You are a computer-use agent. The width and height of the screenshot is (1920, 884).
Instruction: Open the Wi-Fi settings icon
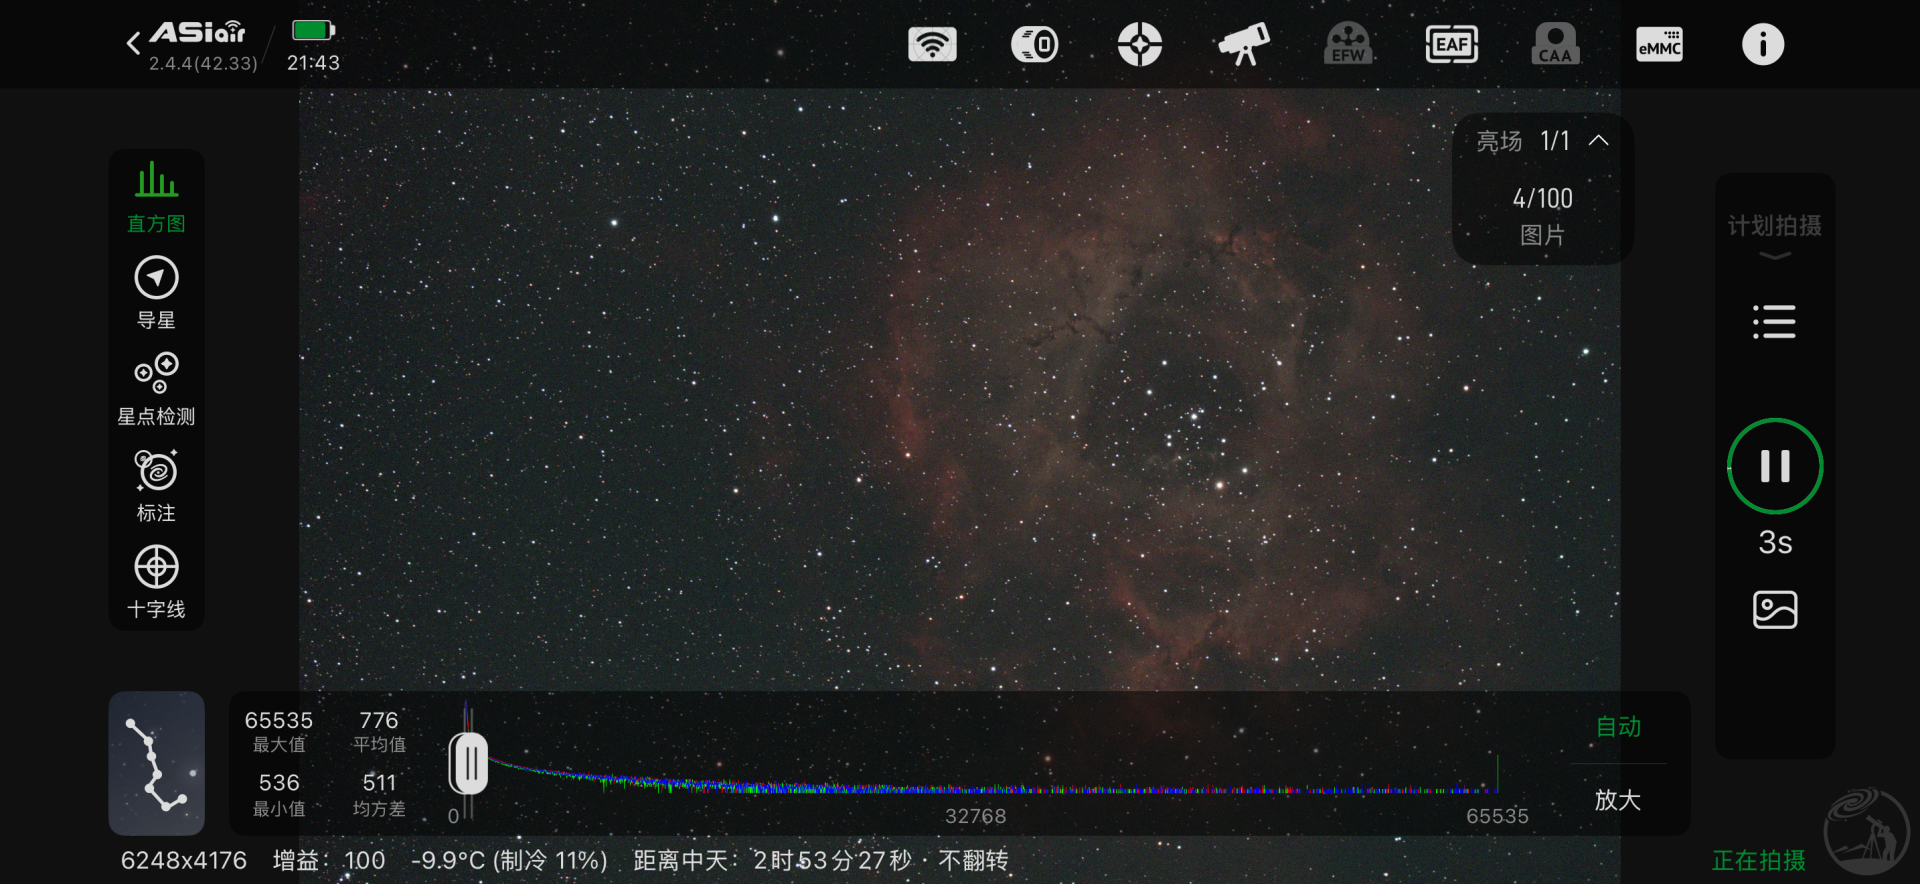[x=932, y=45]
